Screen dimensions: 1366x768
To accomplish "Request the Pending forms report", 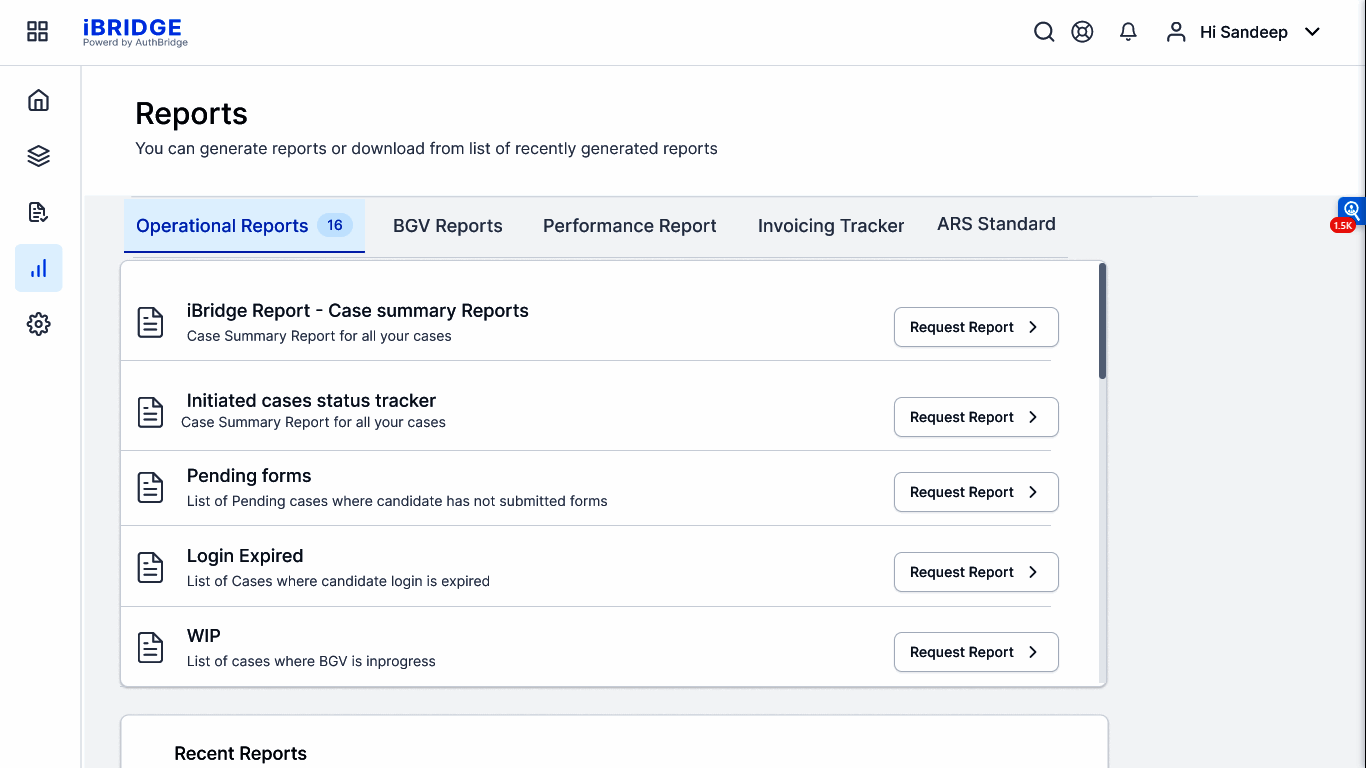I will [975, 492].
